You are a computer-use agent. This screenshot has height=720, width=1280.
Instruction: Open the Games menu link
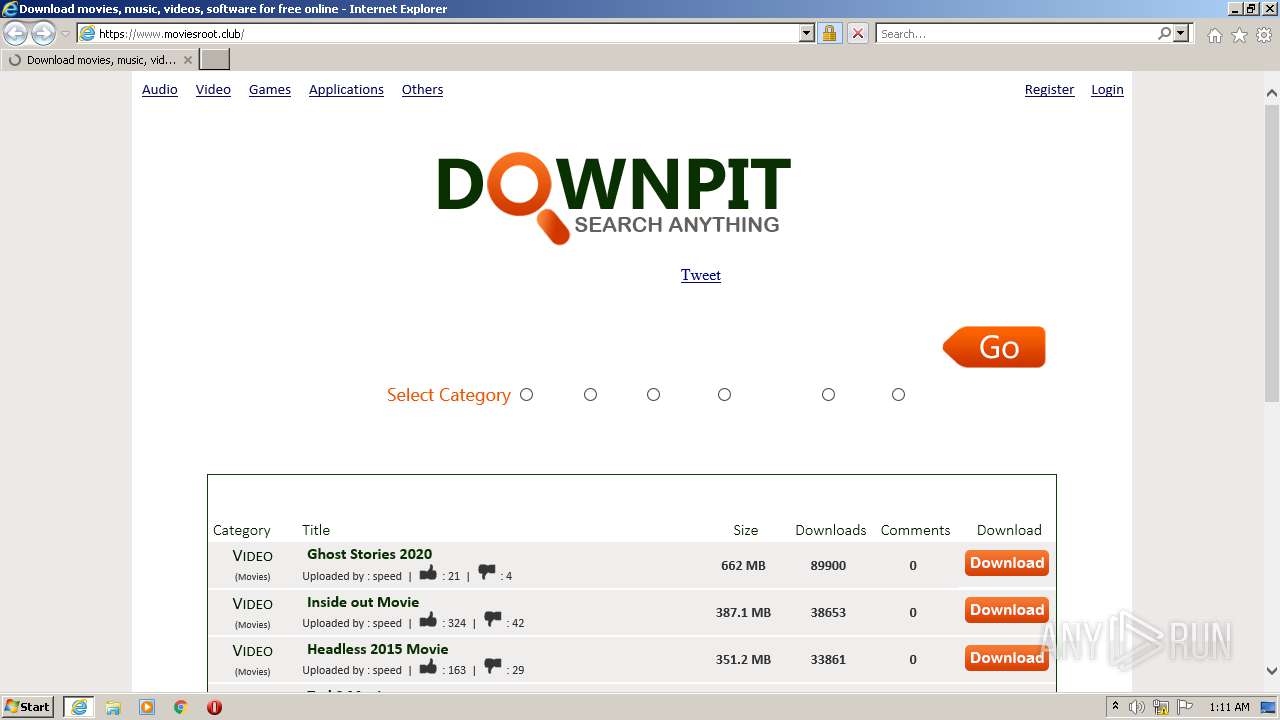click(270, 89)
